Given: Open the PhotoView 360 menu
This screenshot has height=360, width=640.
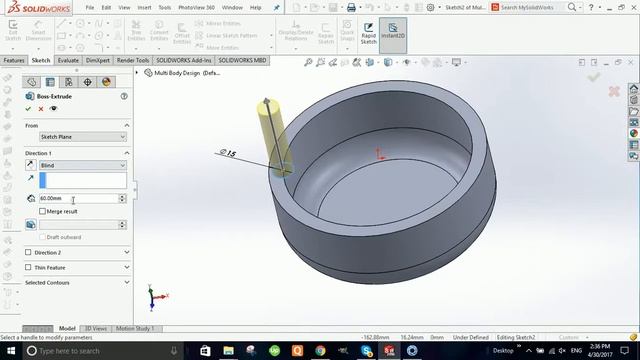Looking at the screenshot, I should tap(196, 7).
